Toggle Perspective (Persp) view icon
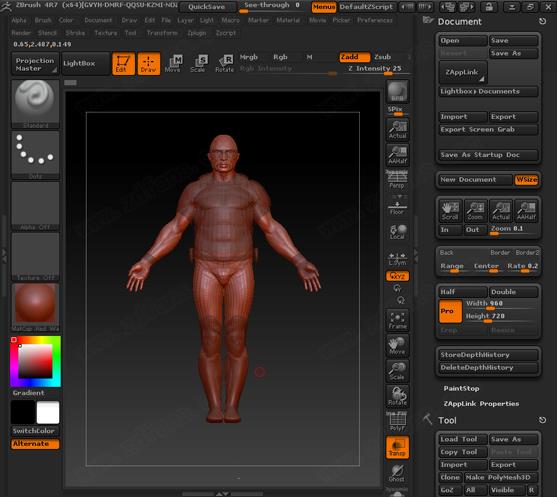 coord(397,180)
